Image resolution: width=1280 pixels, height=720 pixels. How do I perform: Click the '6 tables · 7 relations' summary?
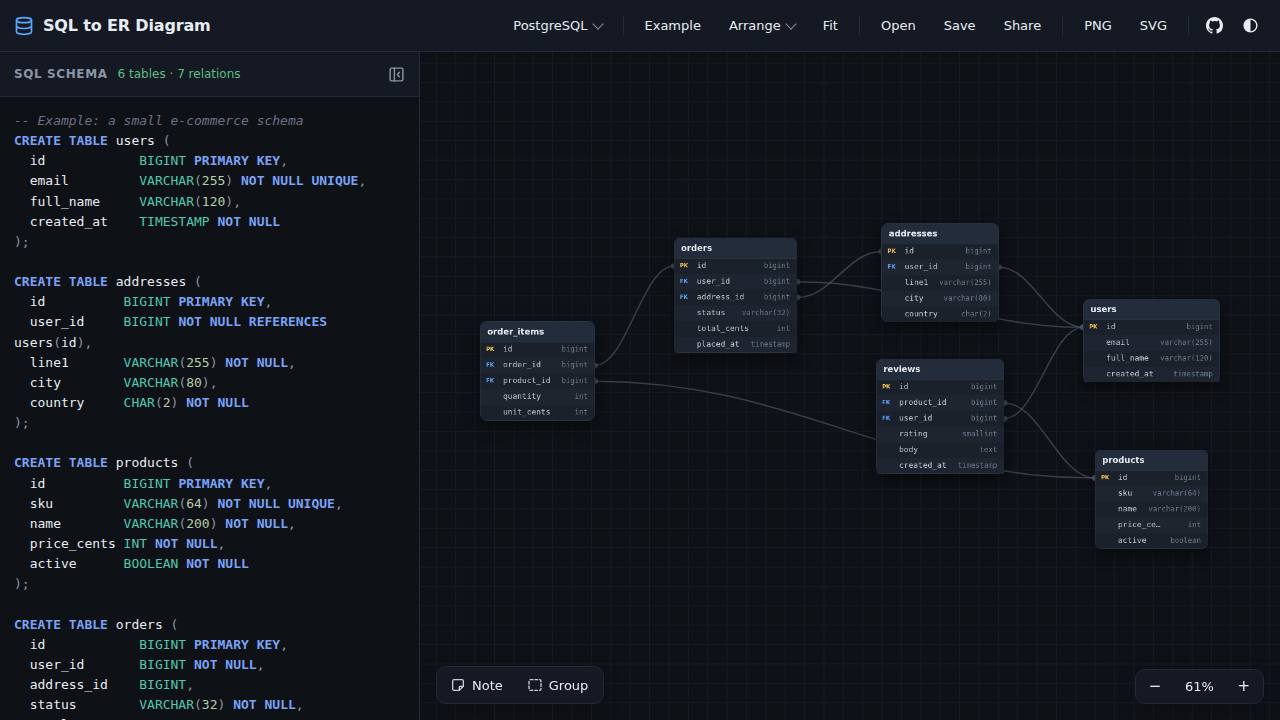179,74
